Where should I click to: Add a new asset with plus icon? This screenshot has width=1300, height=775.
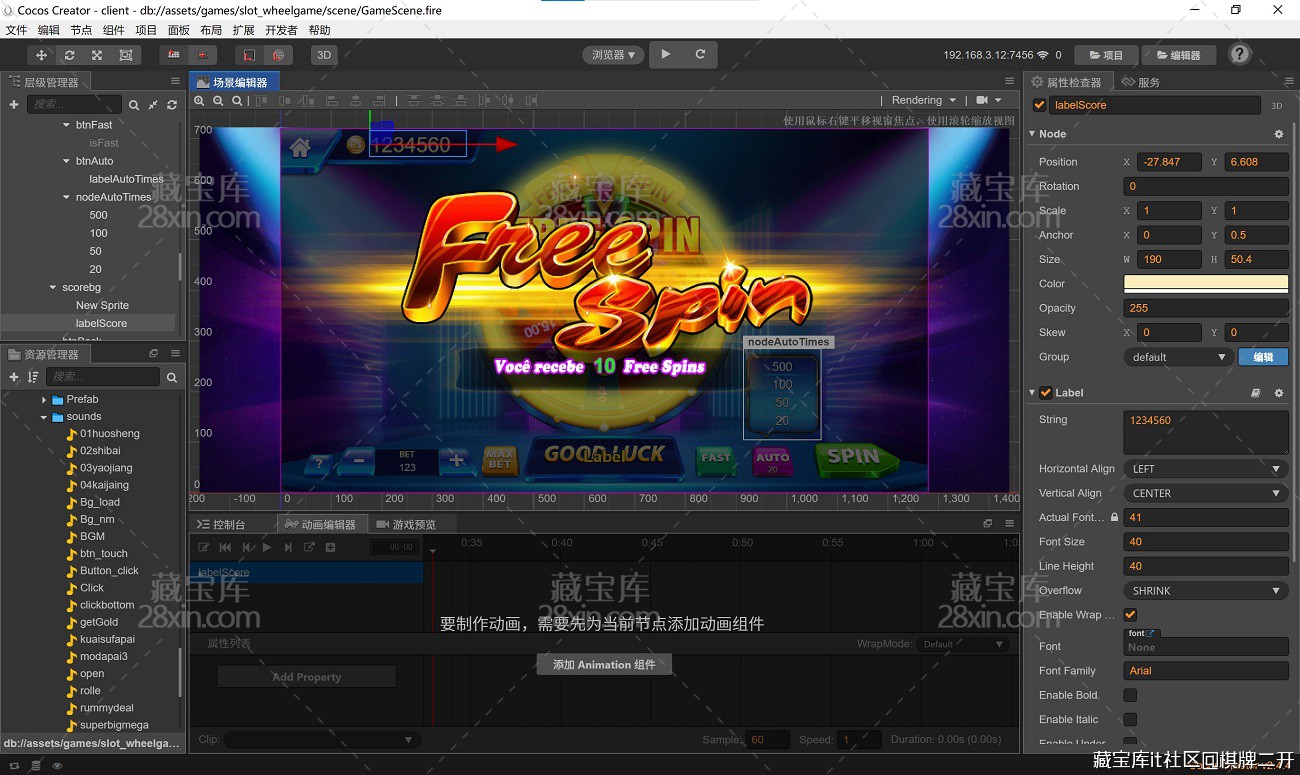click(14, 377)
